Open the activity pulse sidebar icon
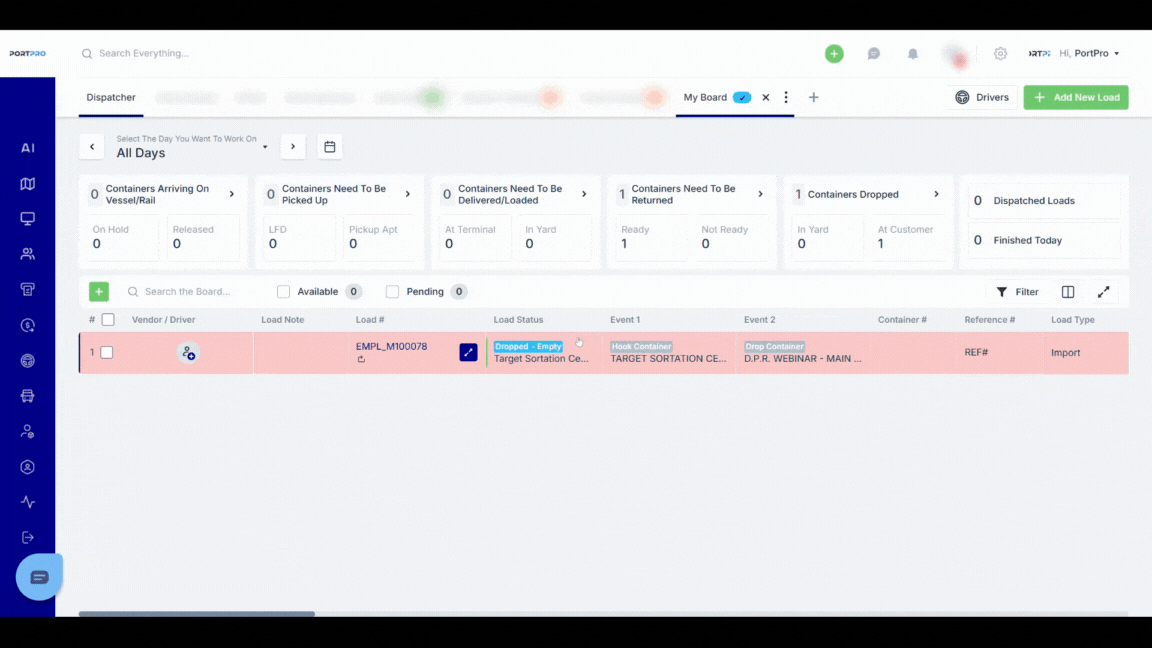This screenshot has width=1152, height=648. point(27,503)
